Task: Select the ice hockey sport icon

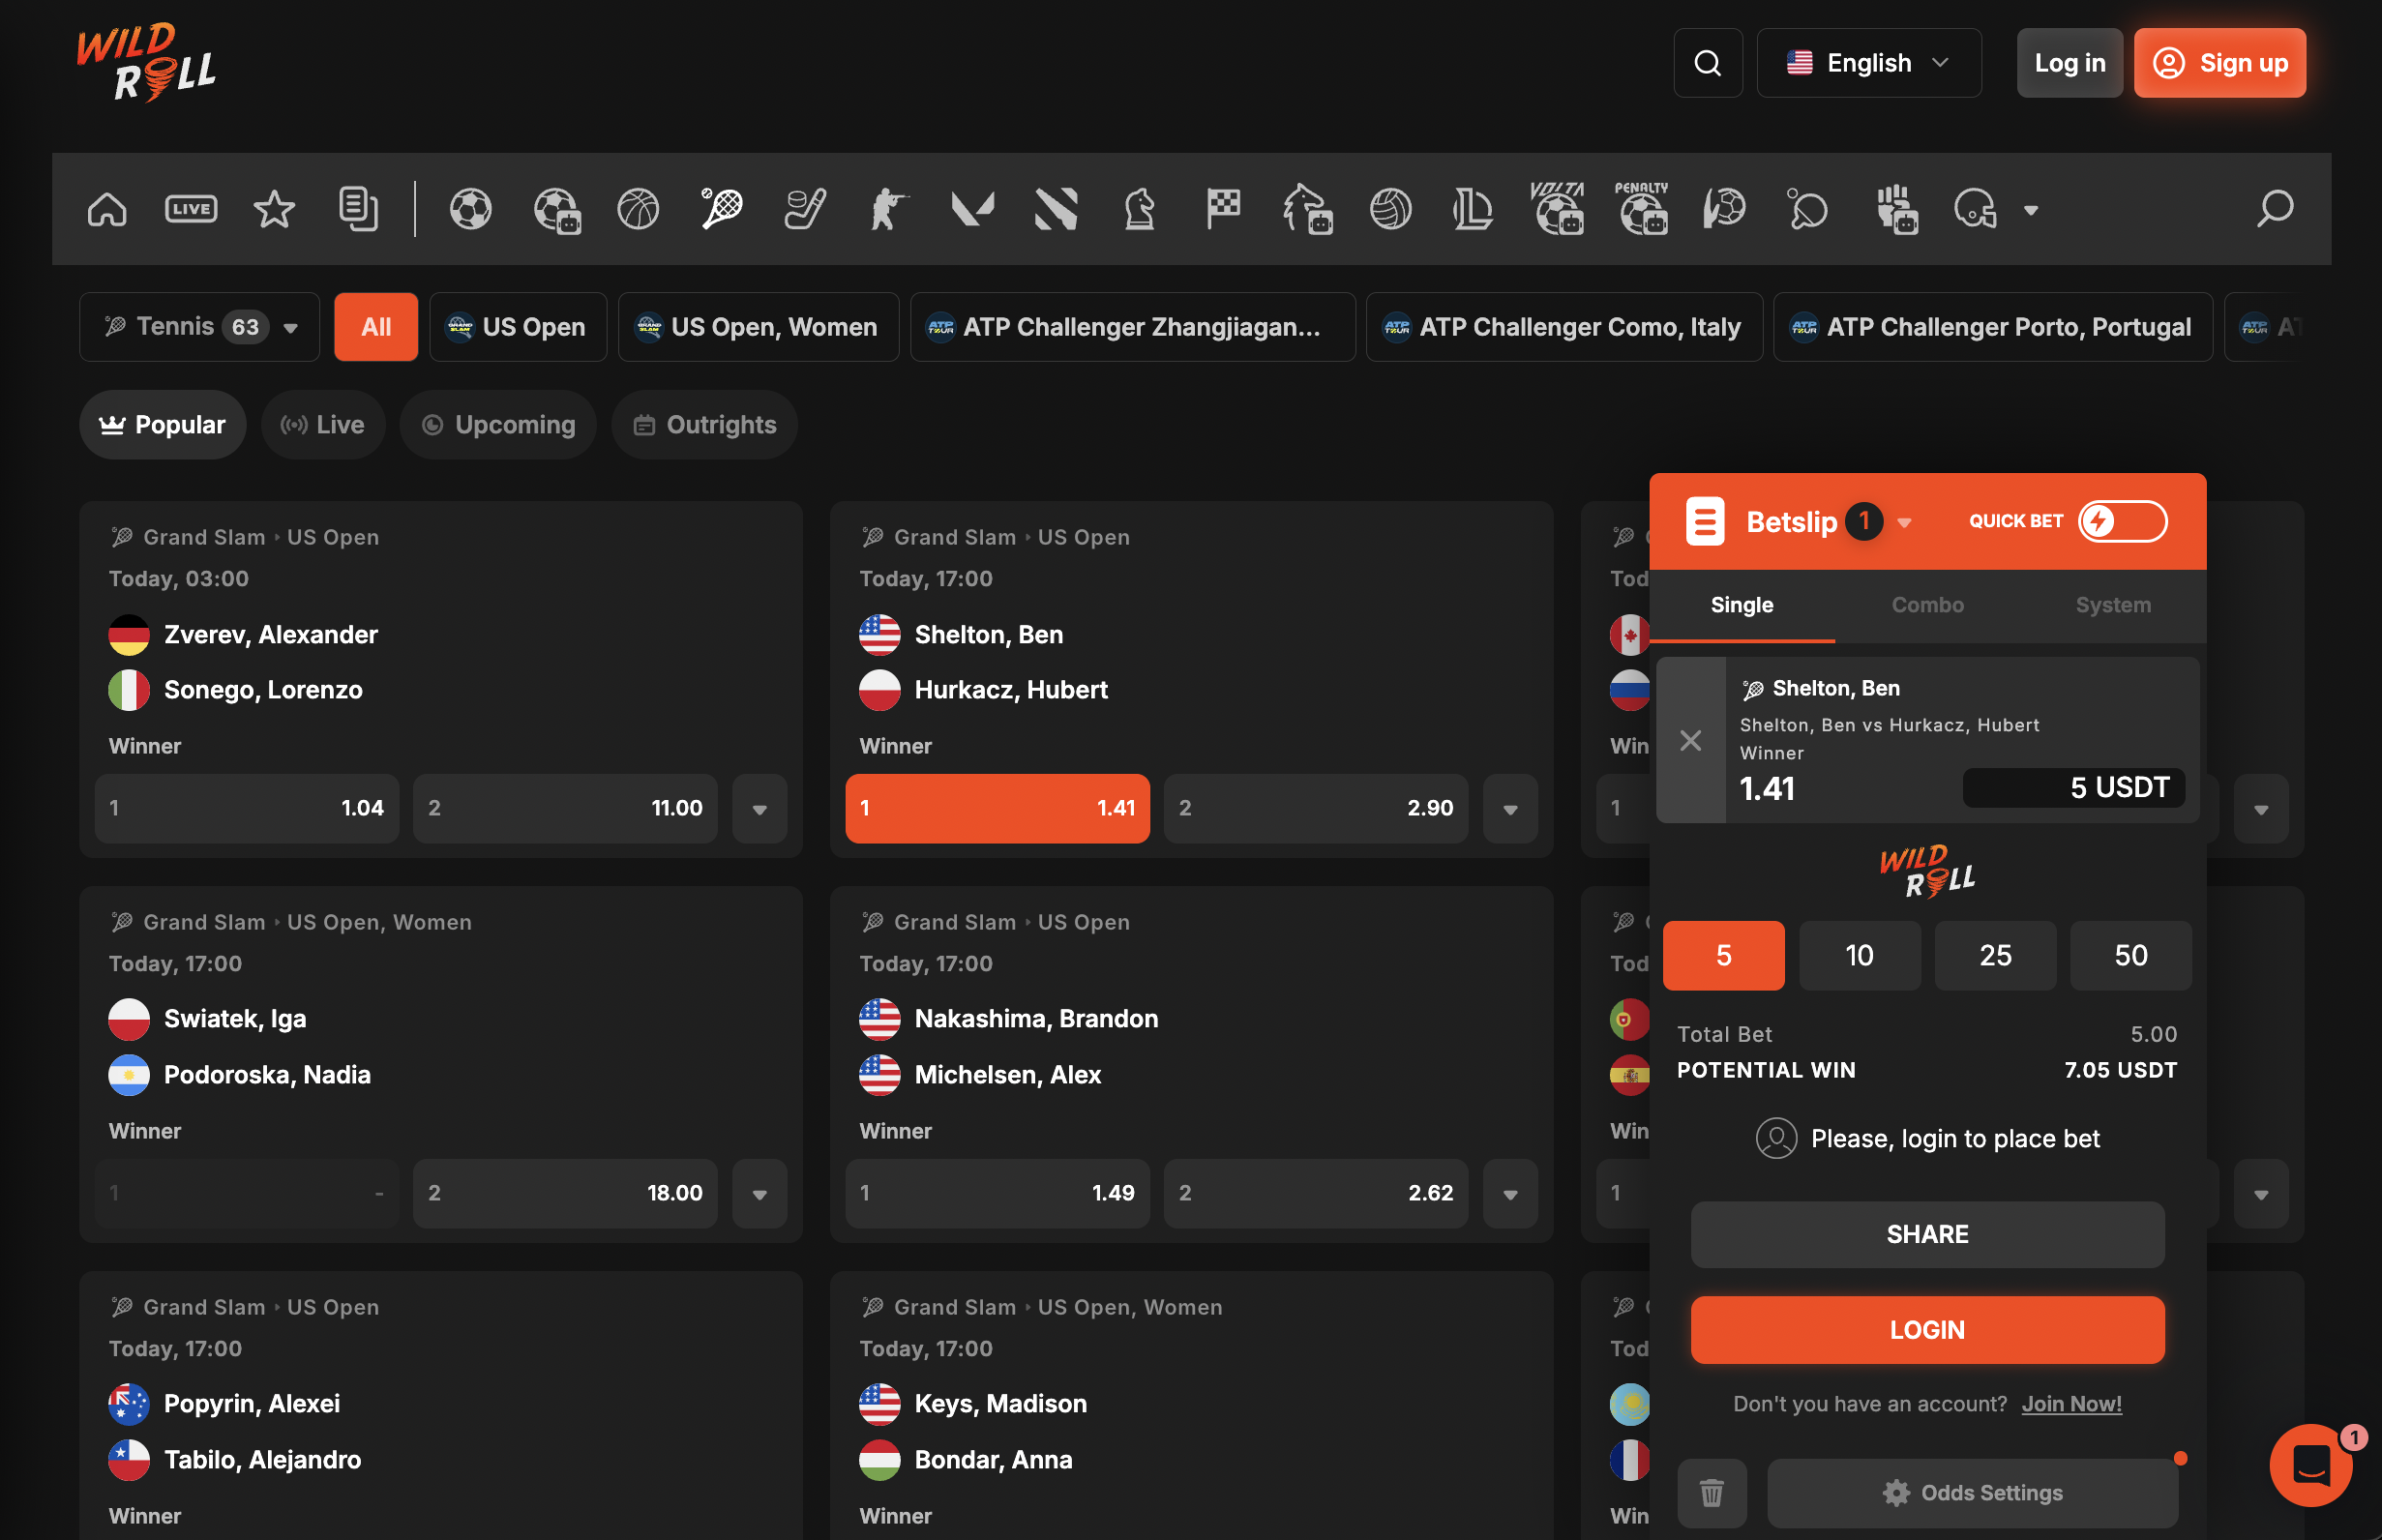Action: 805,209
